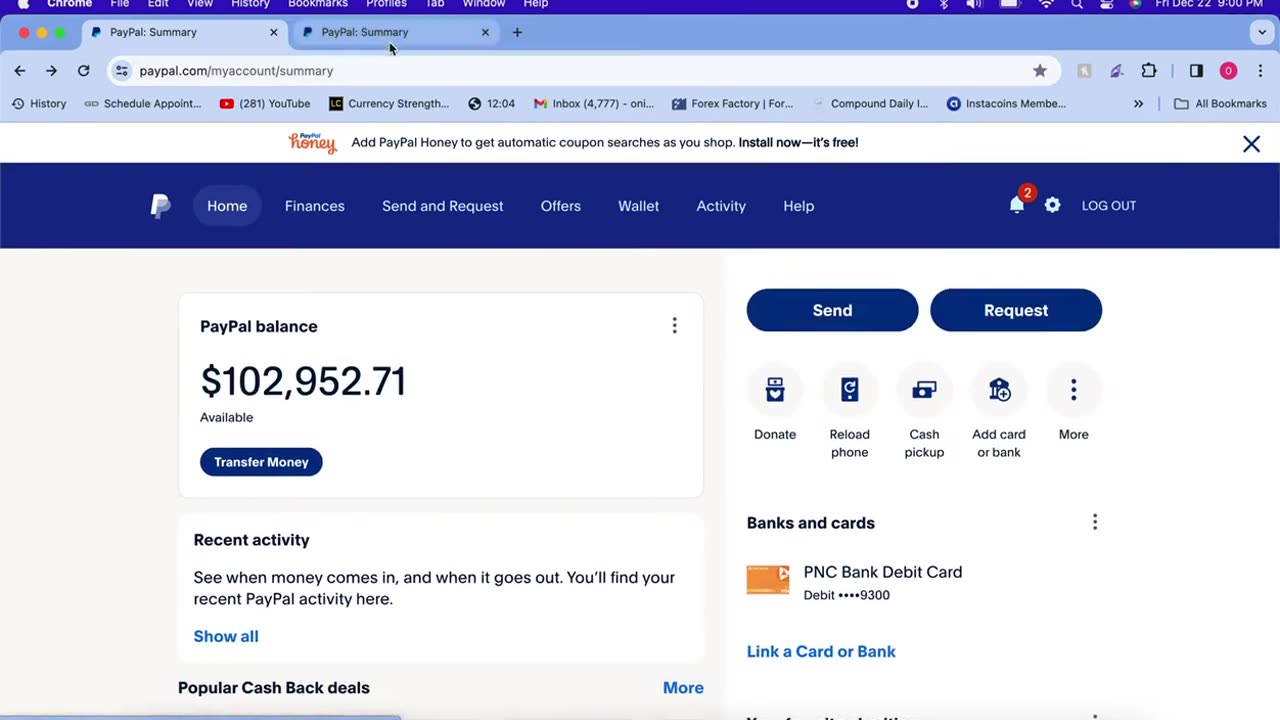Click the Request button

tap(1016, 310)
